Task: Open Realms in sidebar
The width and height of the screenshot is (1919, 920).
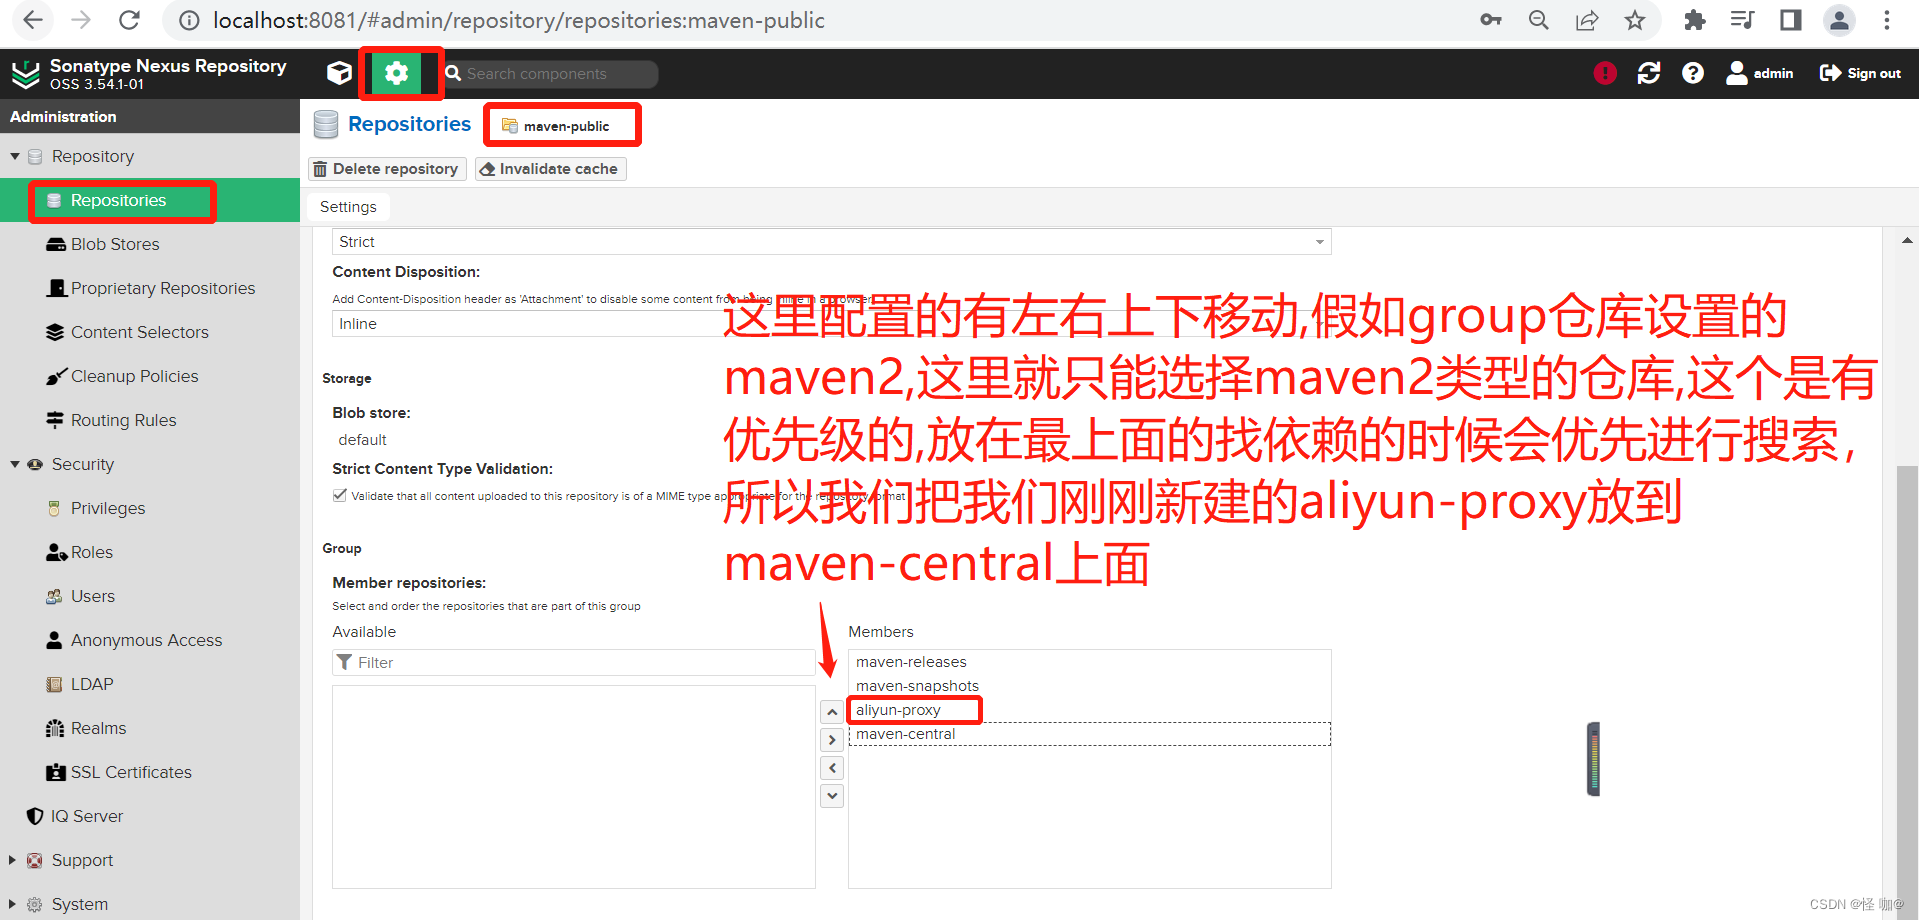Action: (150, 728)
